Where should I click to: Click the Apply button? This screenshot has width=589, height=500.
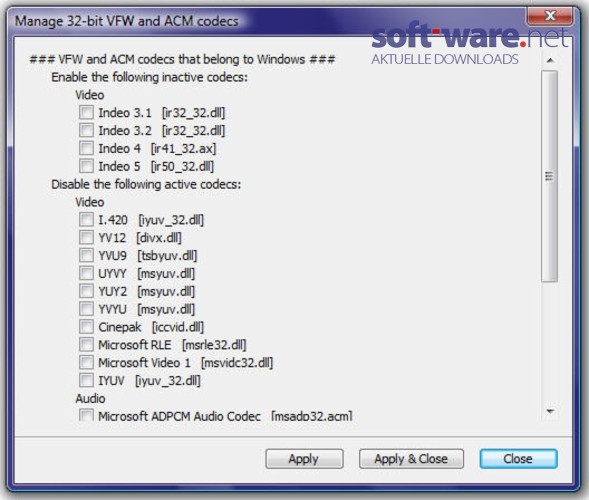[x=304, y=459]
